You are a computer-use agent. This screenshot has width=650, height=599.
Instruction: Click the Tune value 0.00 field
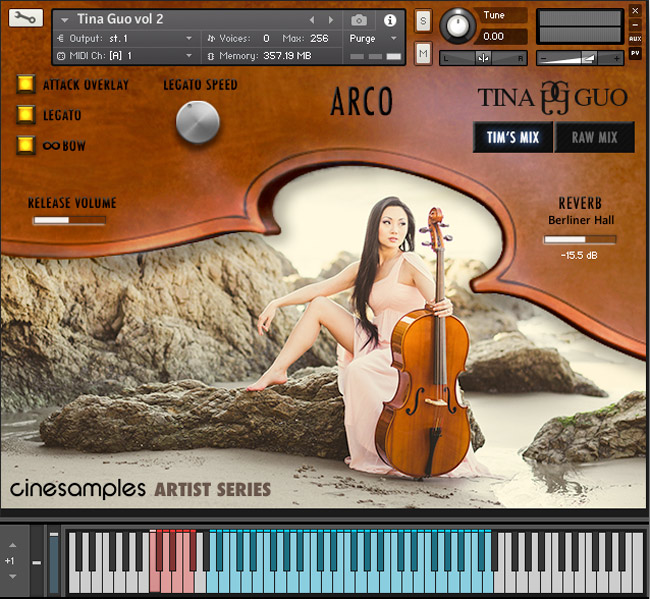[502, 36]
